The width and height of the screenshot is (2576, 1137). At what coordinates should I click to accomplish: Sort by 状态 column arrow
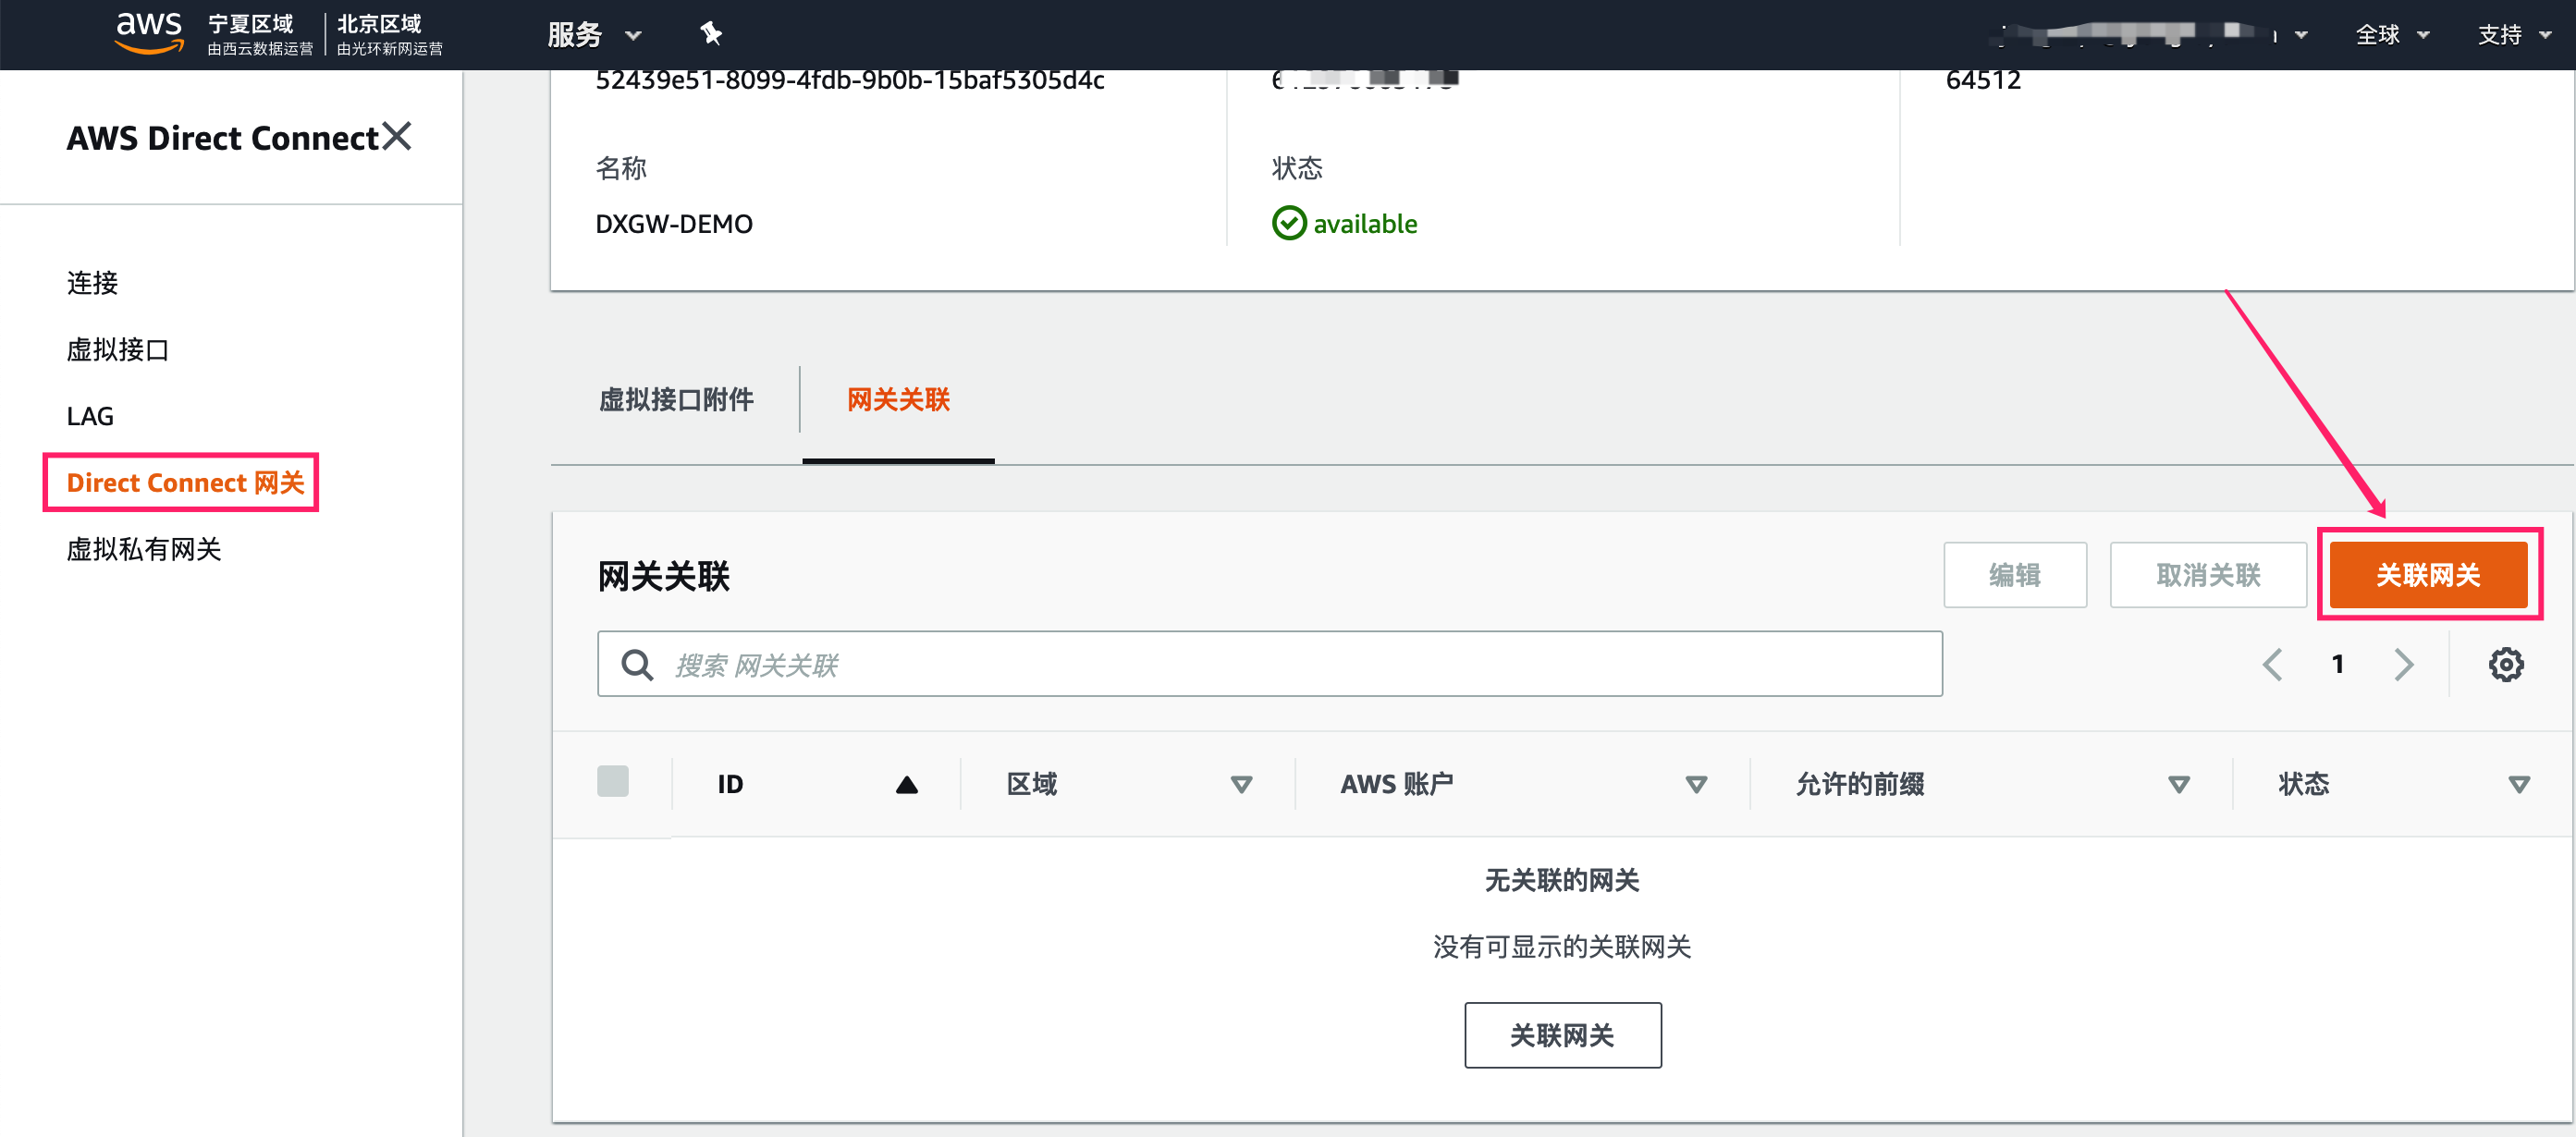2519,785
